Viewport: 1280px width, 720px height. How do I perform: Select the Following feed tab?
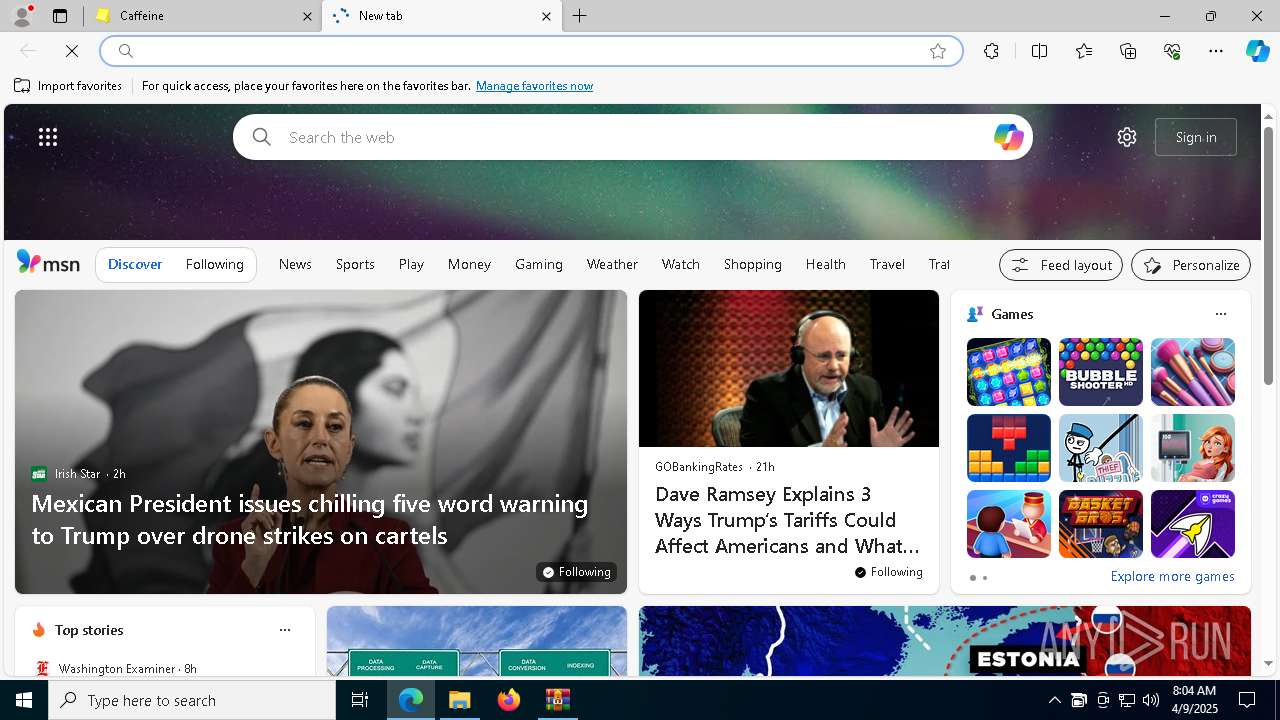pyautogui.click(x=214, y=264)
